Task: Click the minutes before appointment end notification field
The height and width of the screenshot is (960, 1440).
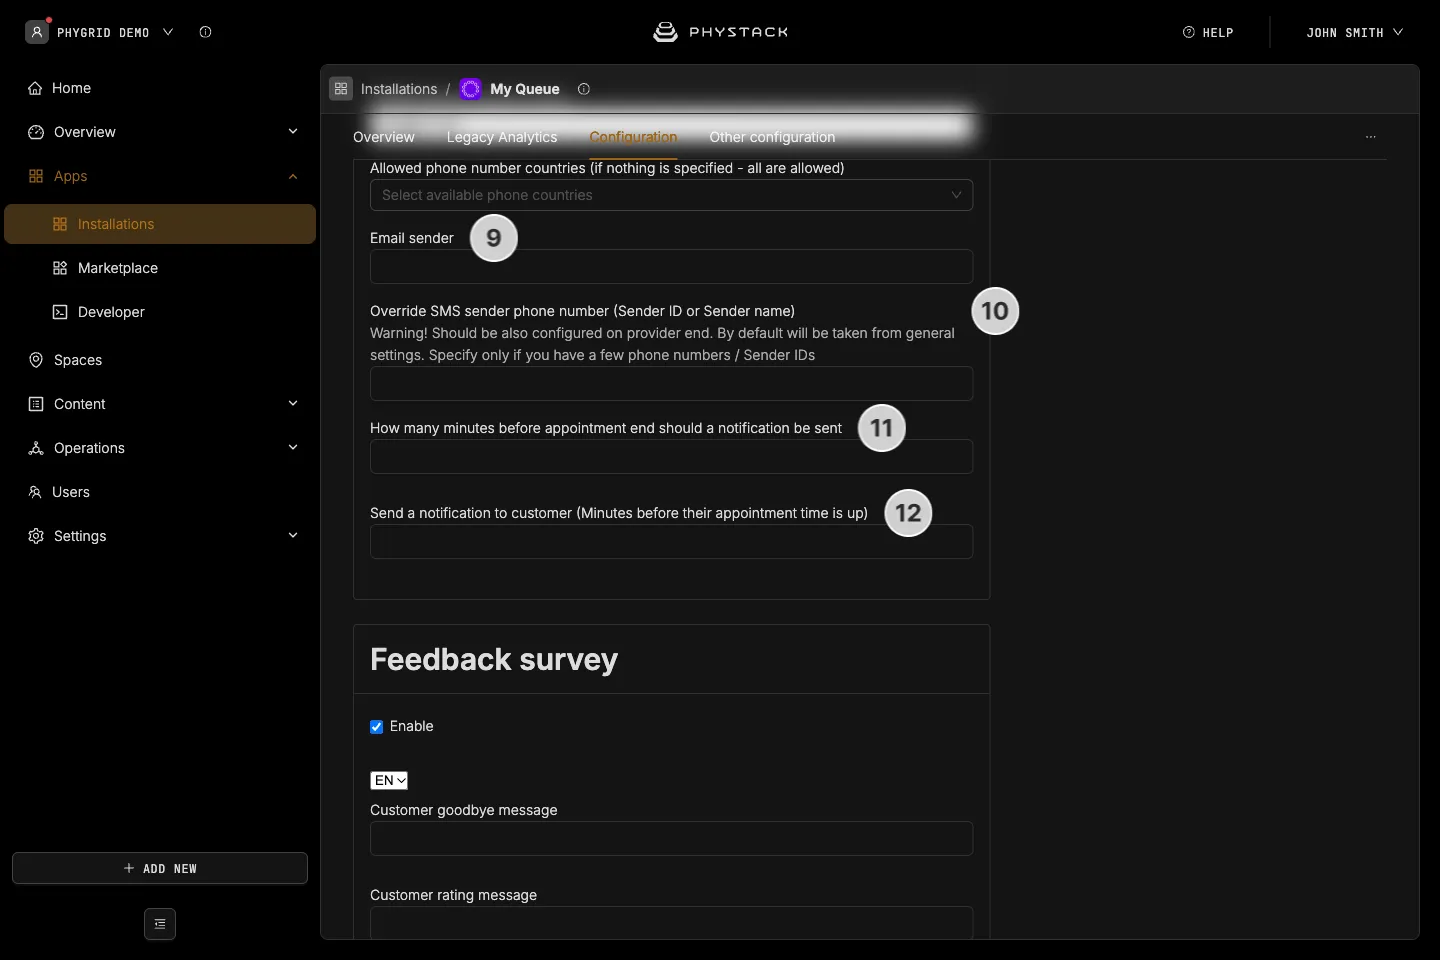Action: tap(671, 457)
